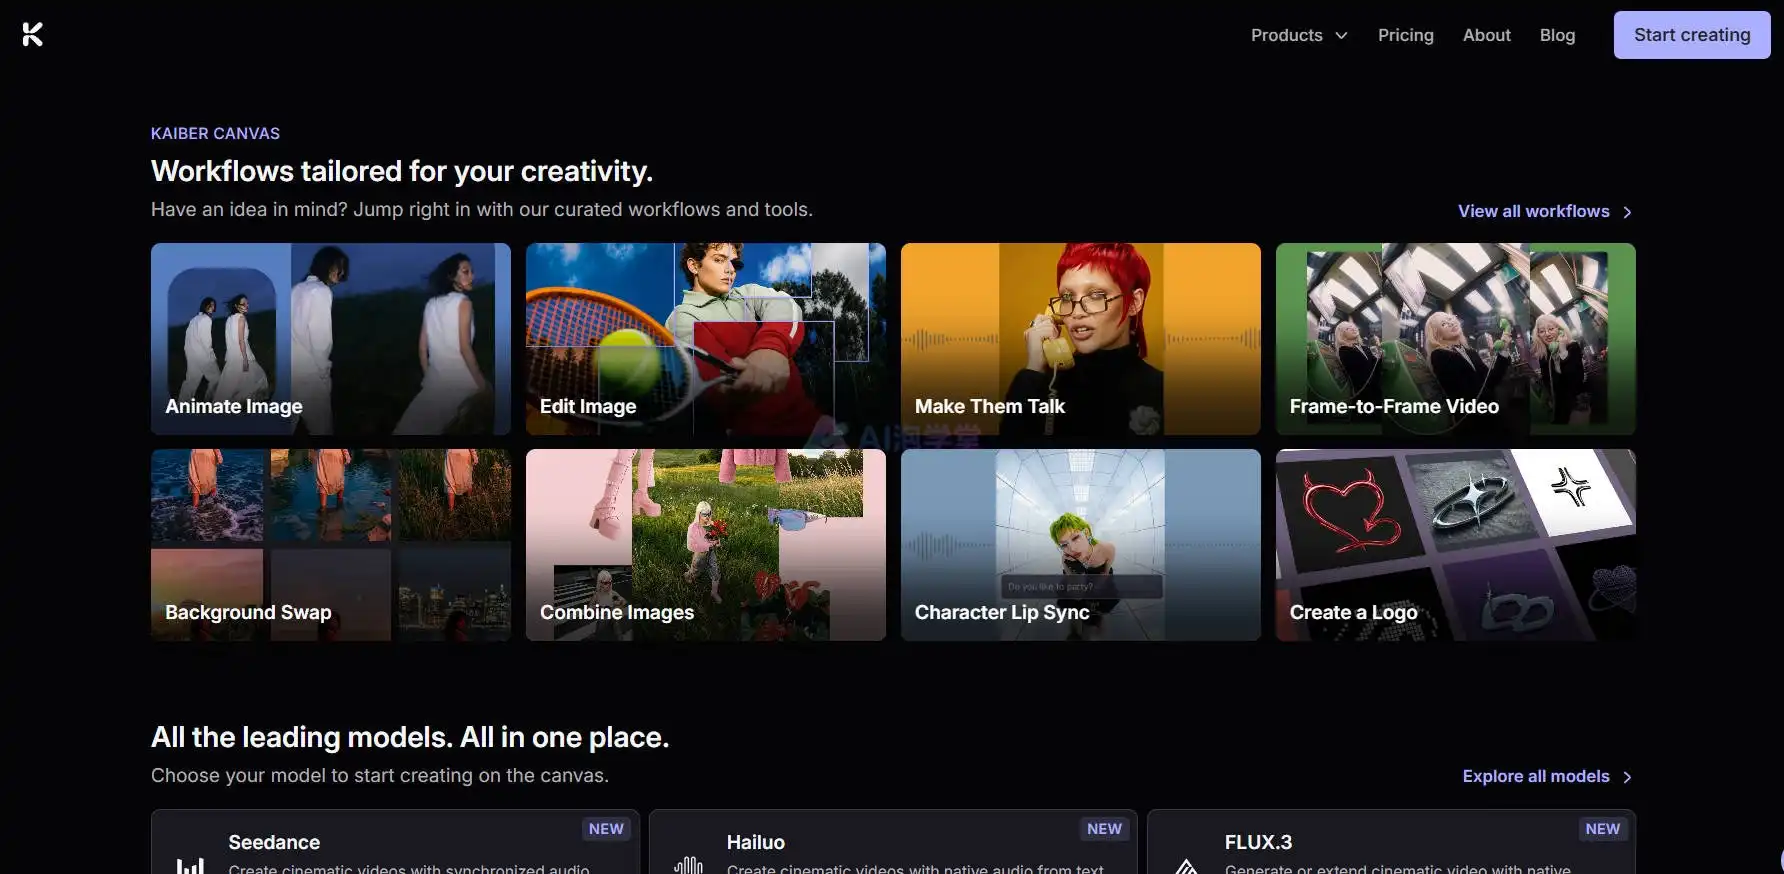Click the arrow next to Explore all models
Screen dimensions: 1784x874
1627,777
